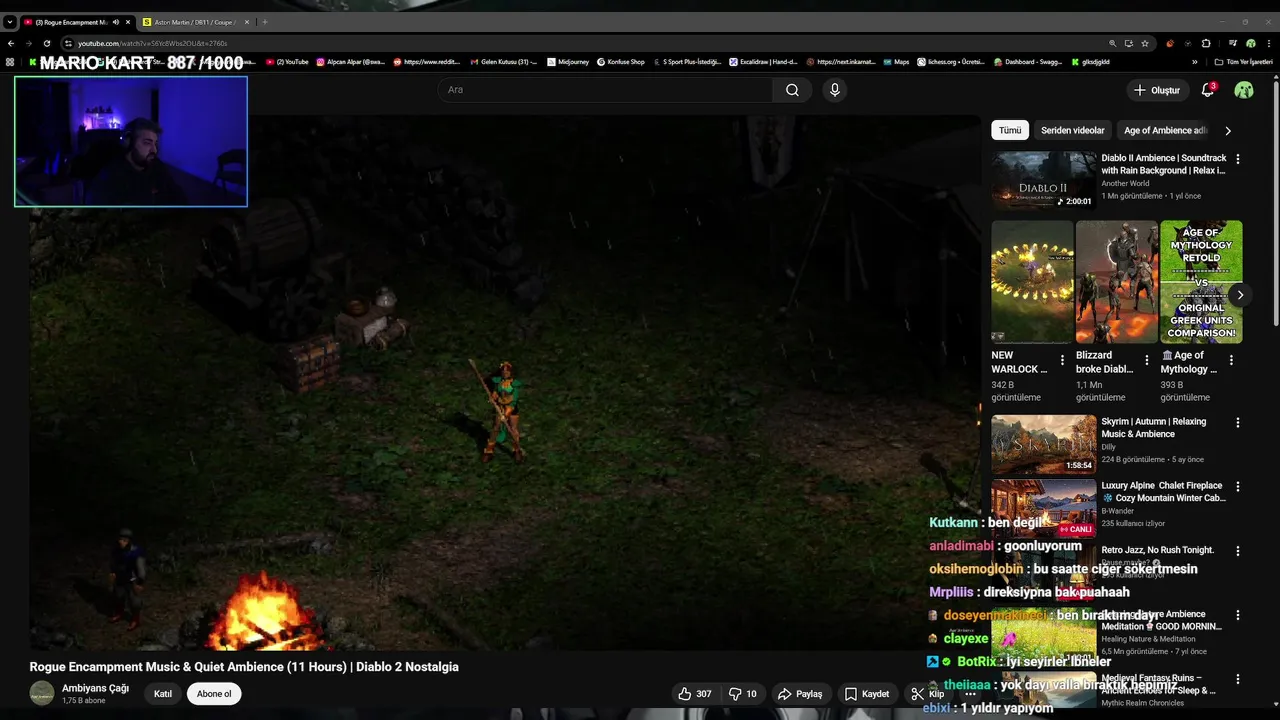
Task: Select the Seriden videolar filter chip
Action: pyautogui.click(x=1072, y=130)
